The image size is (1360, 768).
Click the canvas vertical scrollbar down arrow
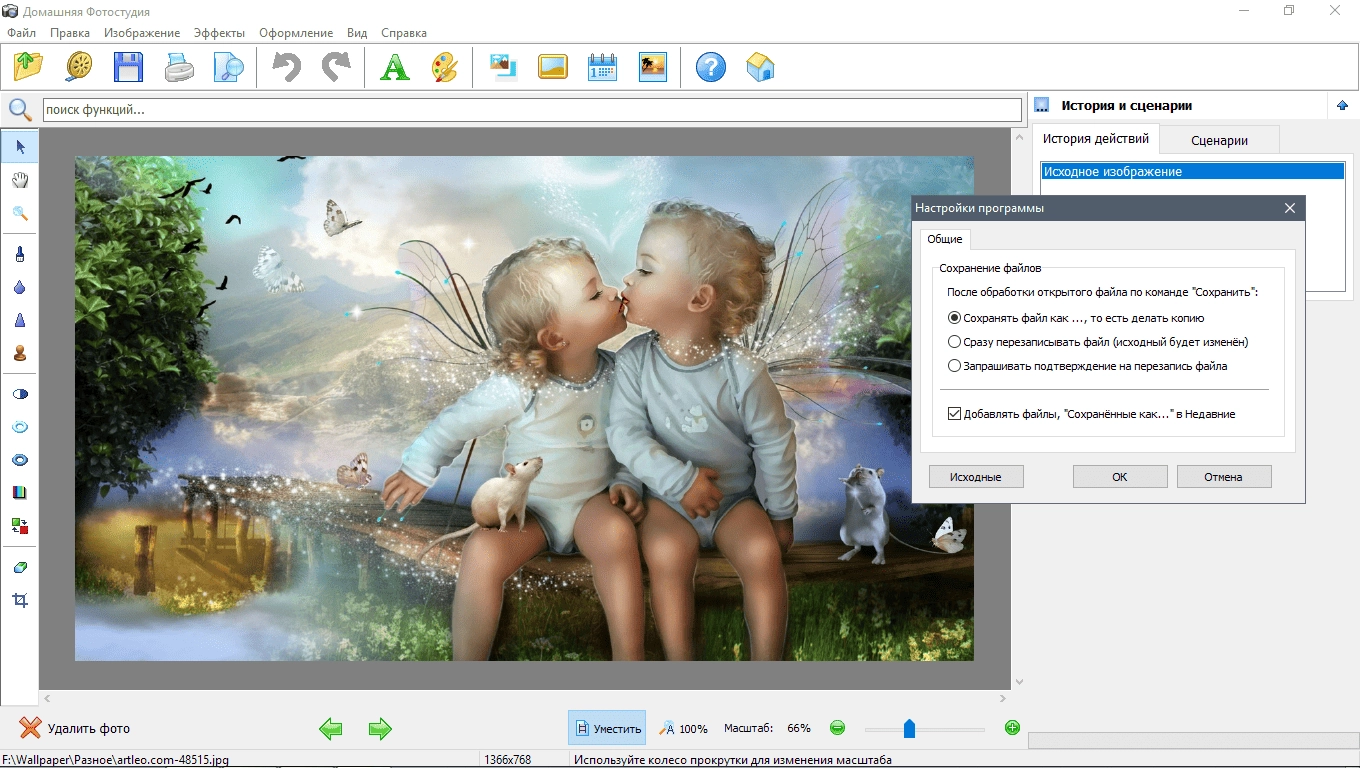[x=1019, y=681]
